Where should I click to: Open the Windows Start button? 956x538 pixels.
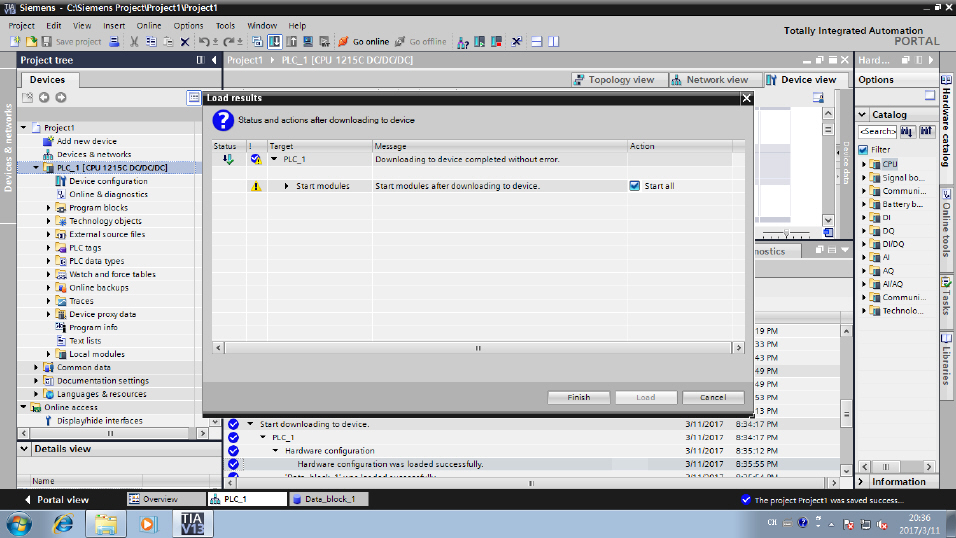[x=19, y=524]
